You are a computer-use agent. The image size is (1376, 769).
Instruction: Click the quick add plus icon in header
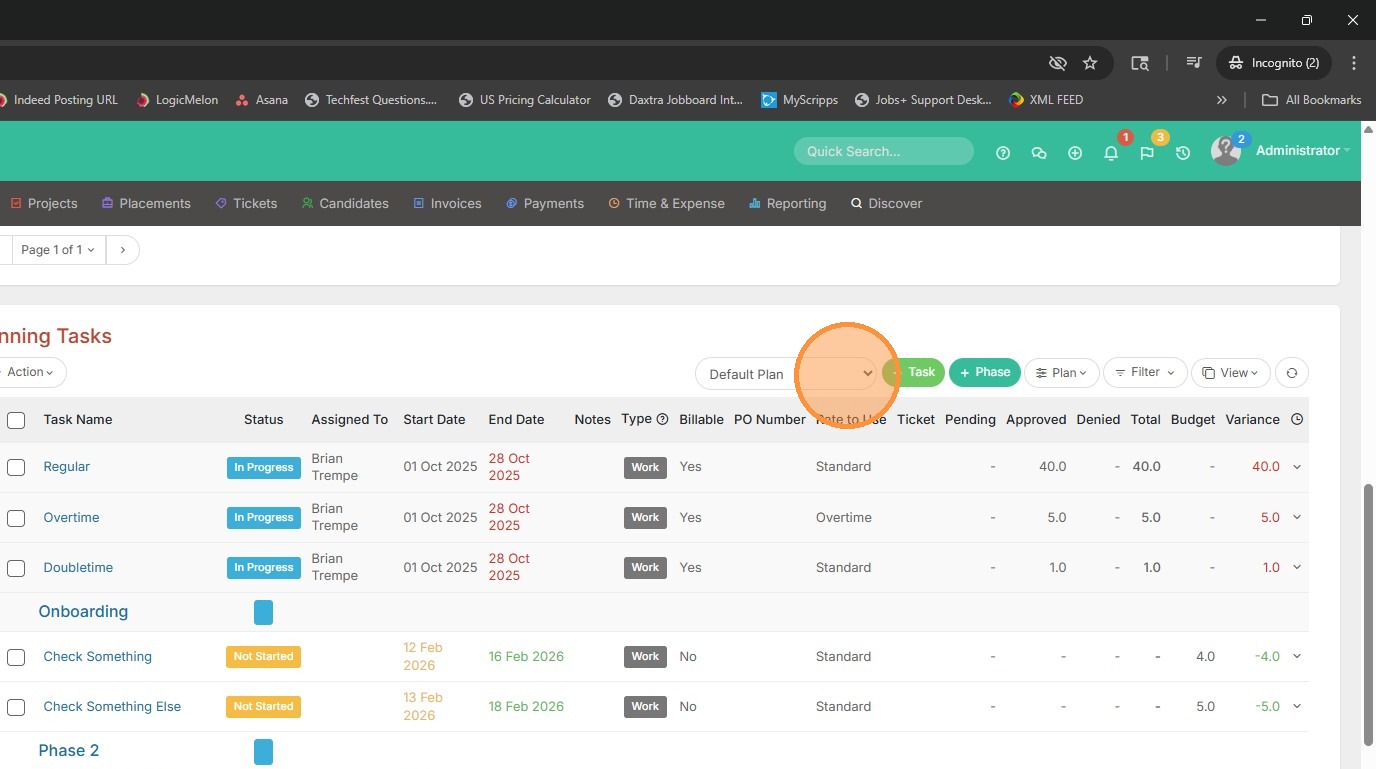coord(1075,153)
